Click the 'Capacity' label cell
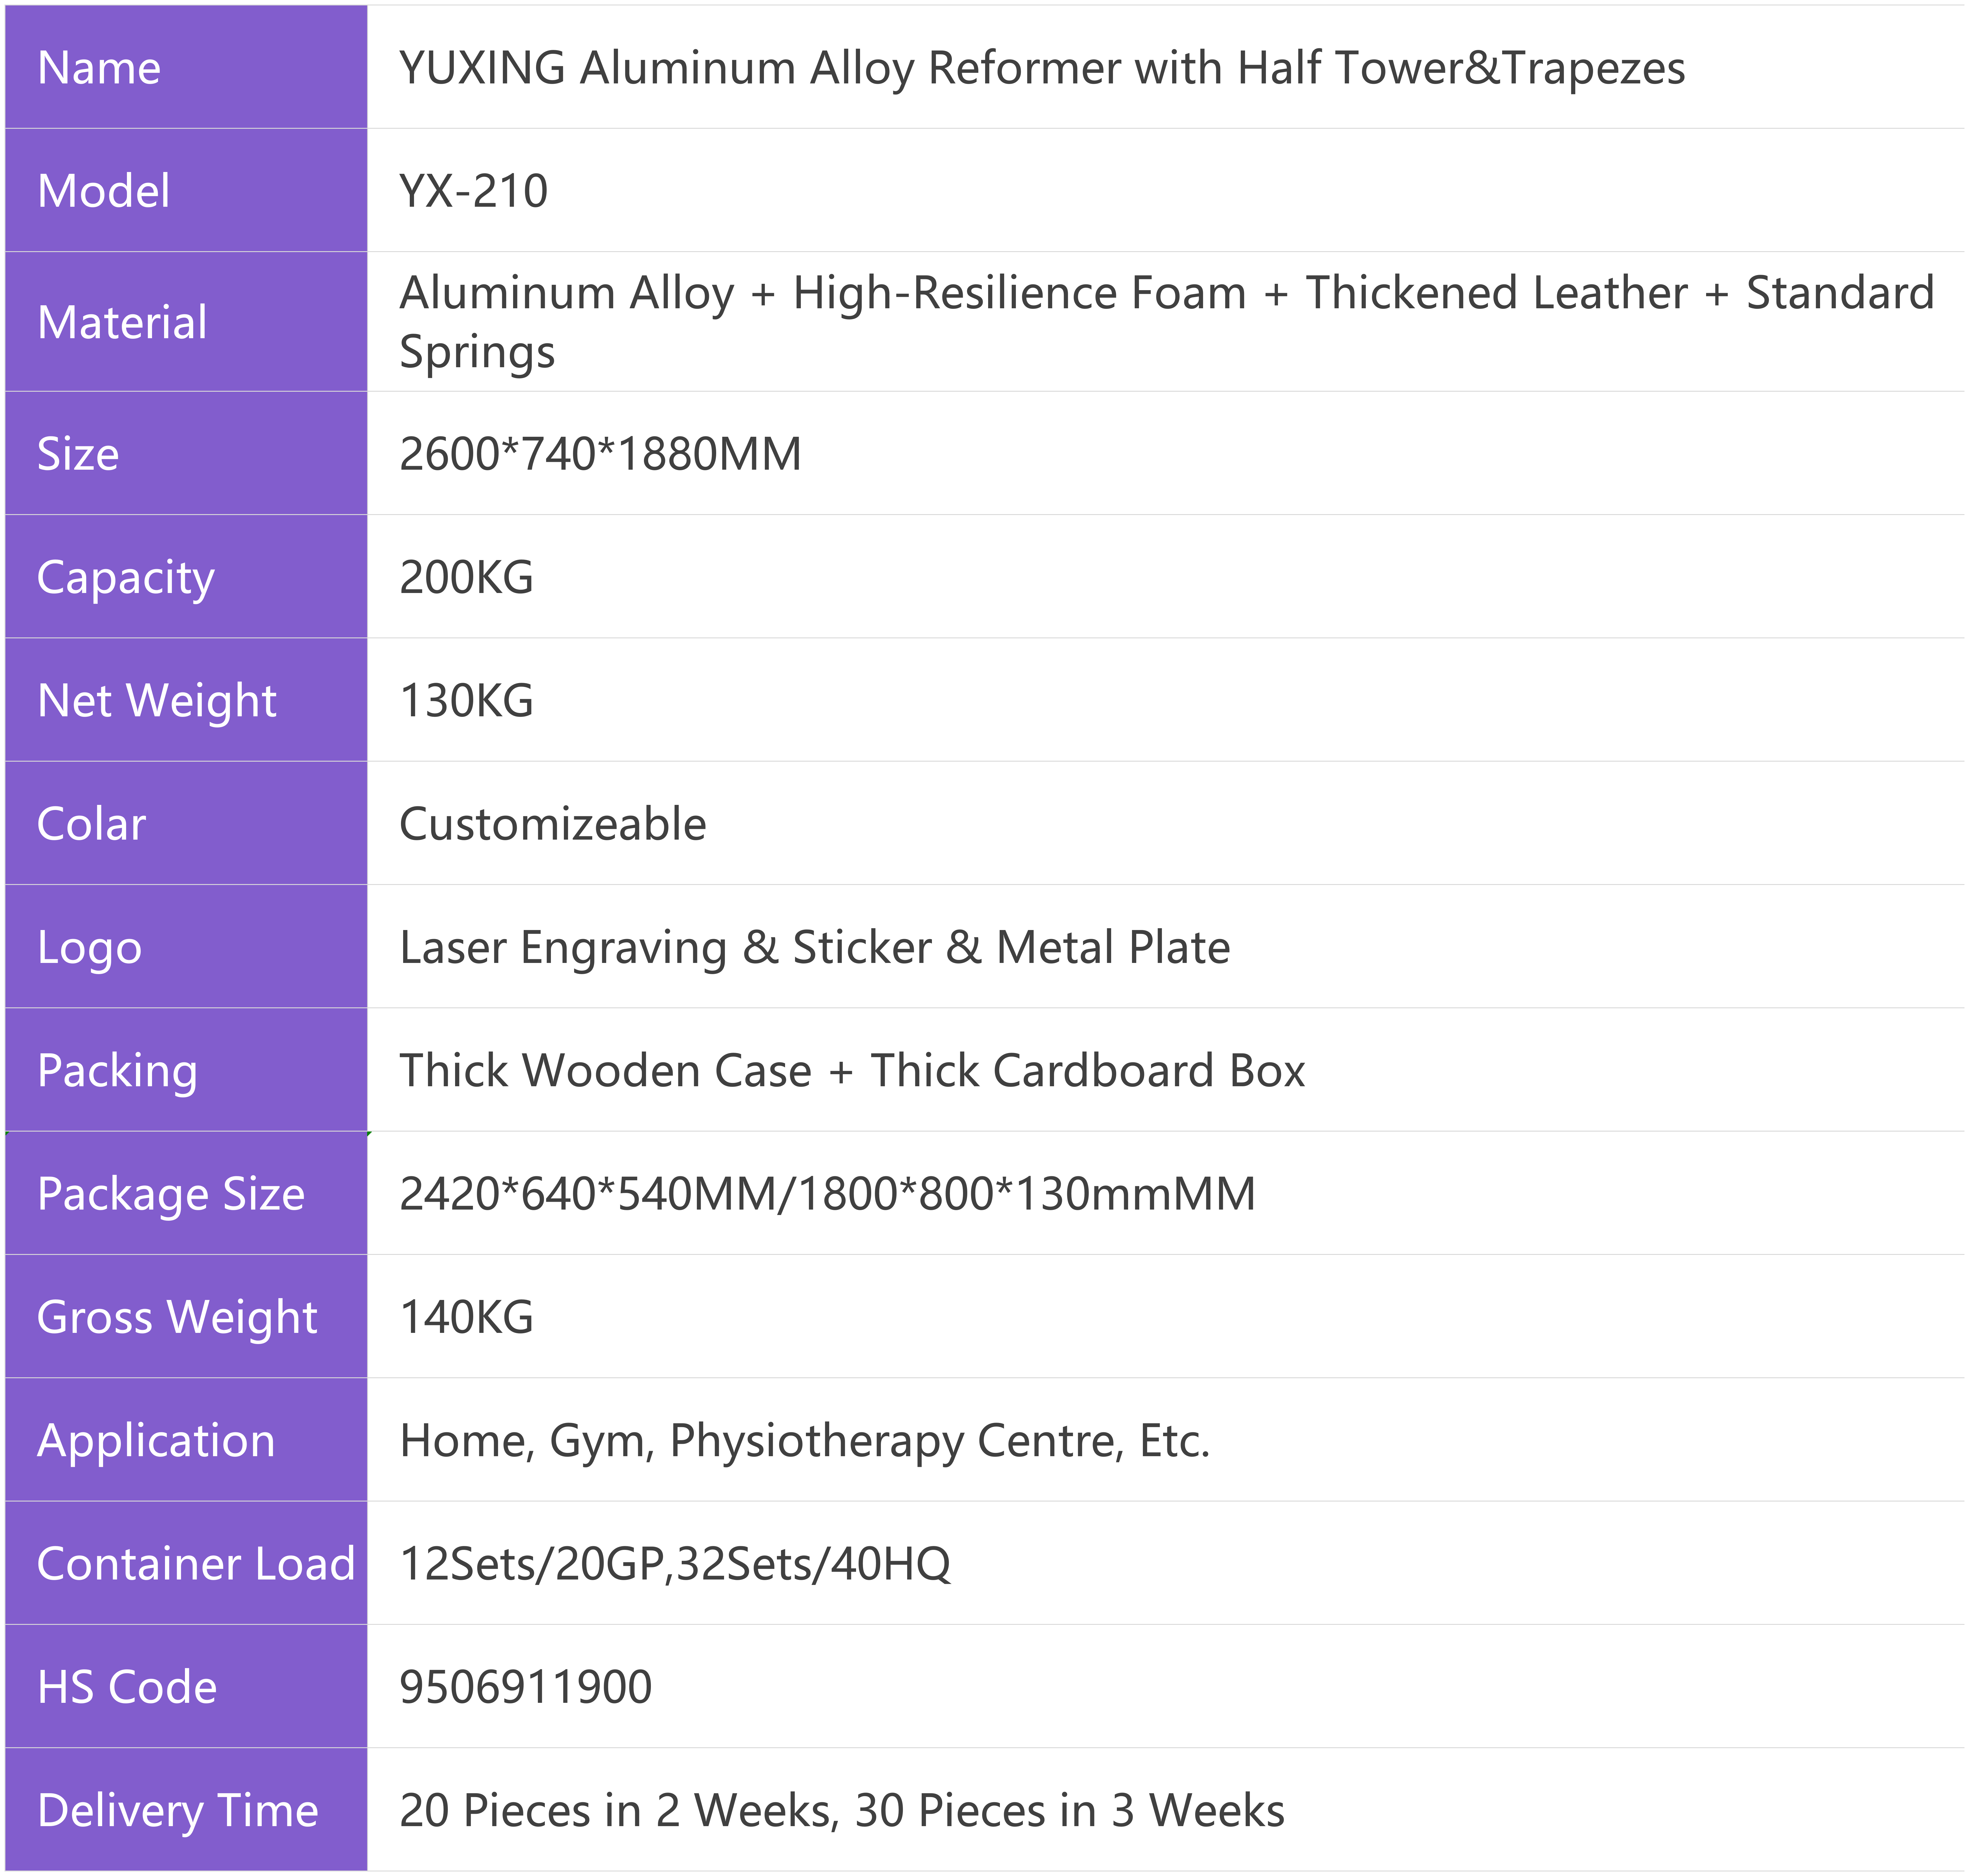This screenshot has height=1876, width=1969. [186, 576]
